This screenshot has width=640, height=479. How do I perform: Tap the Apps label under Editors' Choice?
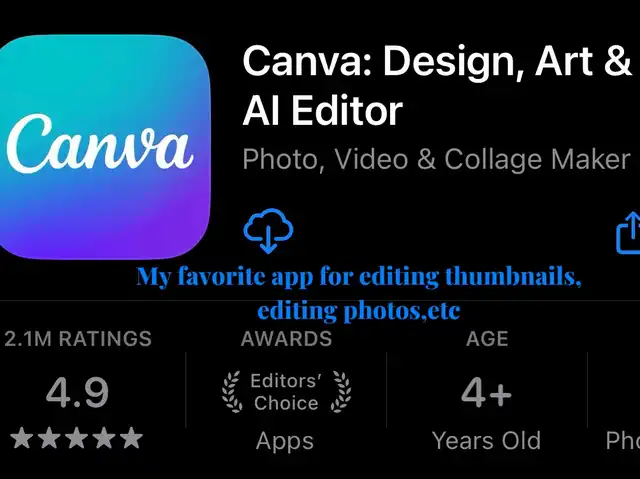285,441
